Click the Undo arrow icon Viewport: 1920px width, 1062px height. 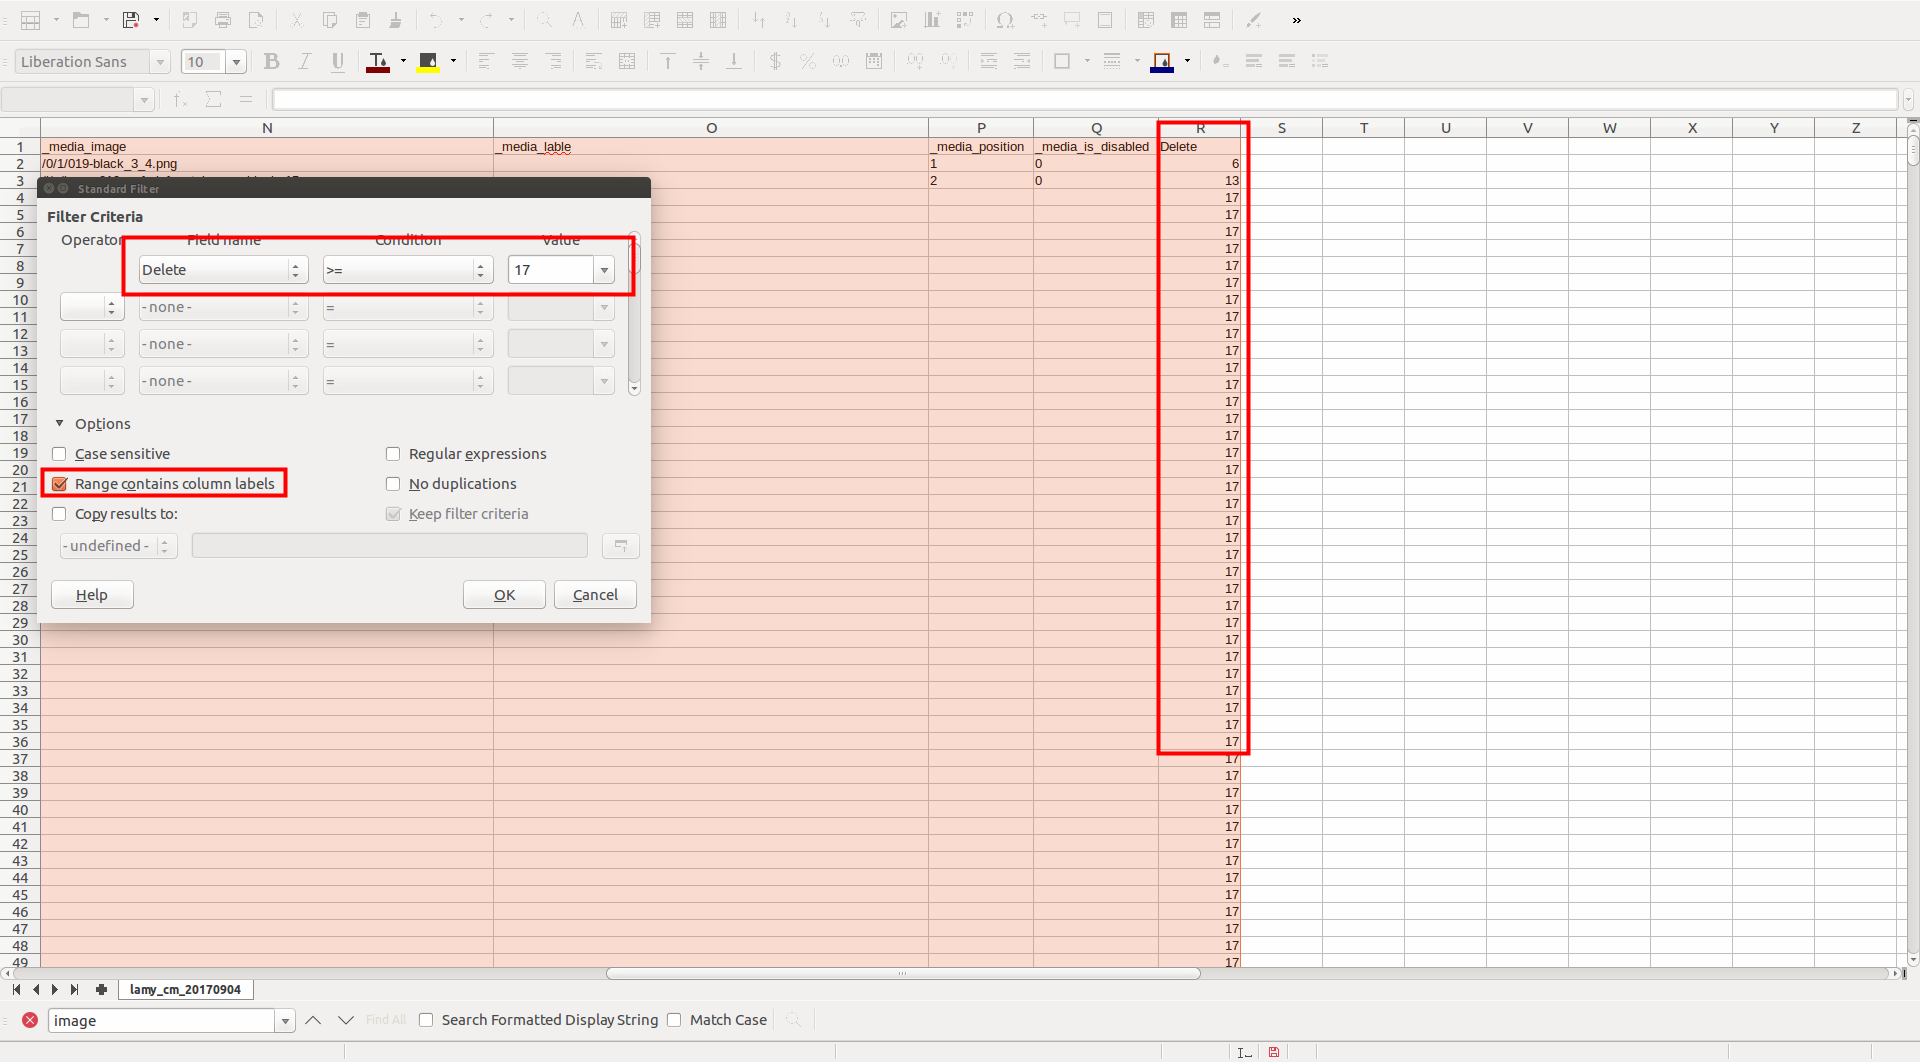(x=436, y=20)
